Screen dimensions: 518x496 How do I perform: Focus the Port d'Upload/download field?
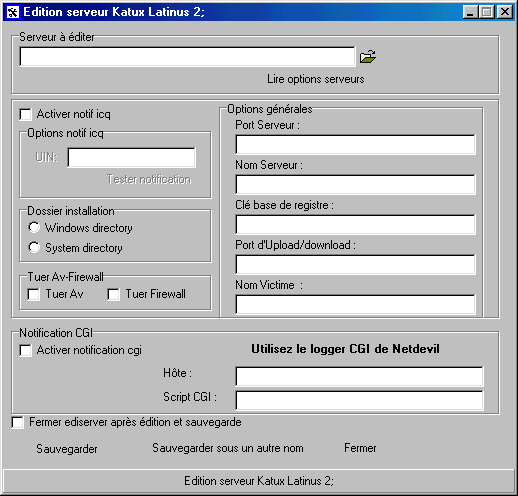[x=356, y=264]
